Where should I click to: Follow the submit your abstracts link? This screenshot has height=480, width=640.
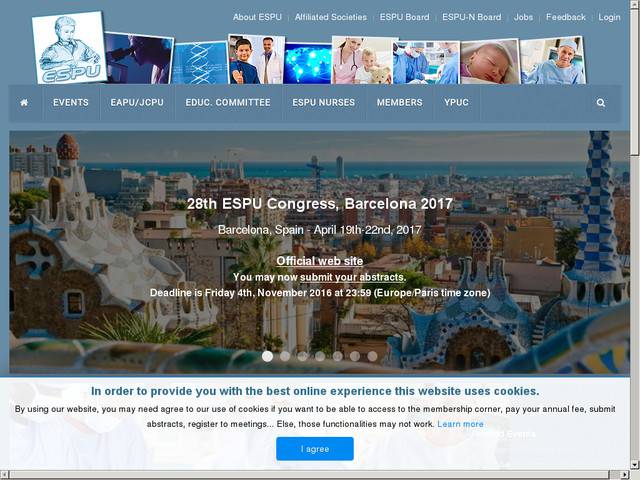click(352, 277)
